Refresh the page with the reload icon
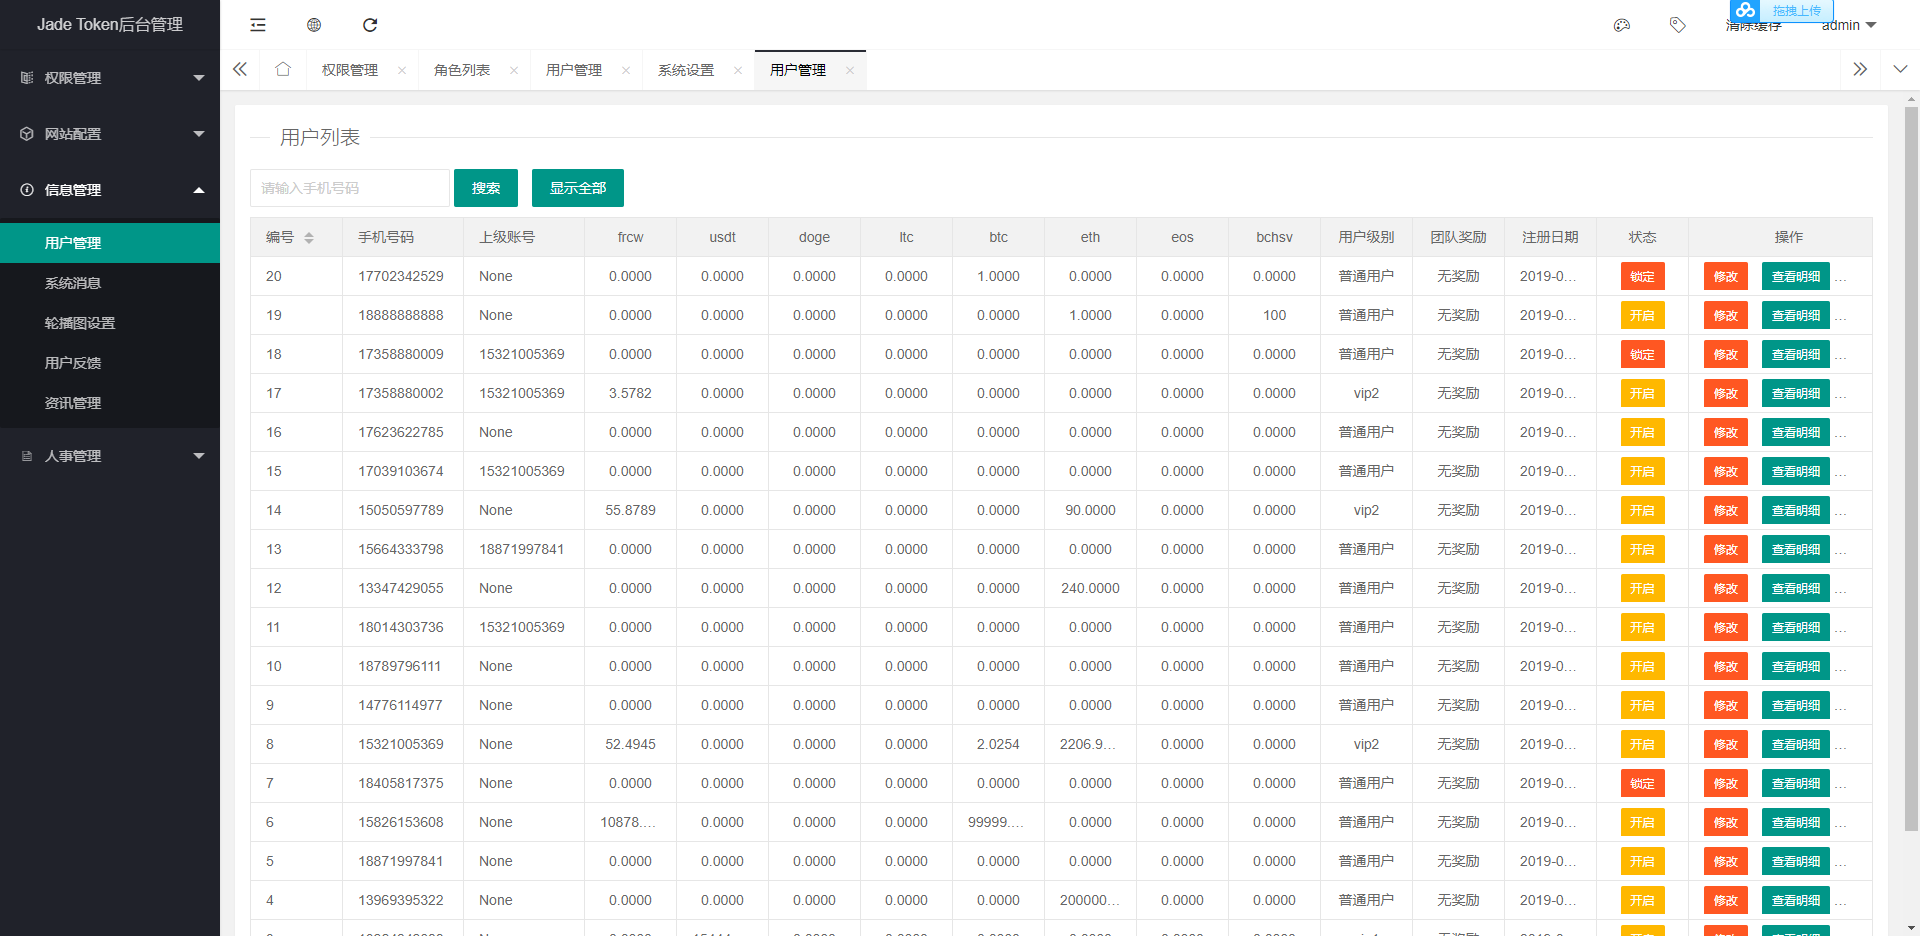Screen dimensions: 1920x936 point(370,24)
